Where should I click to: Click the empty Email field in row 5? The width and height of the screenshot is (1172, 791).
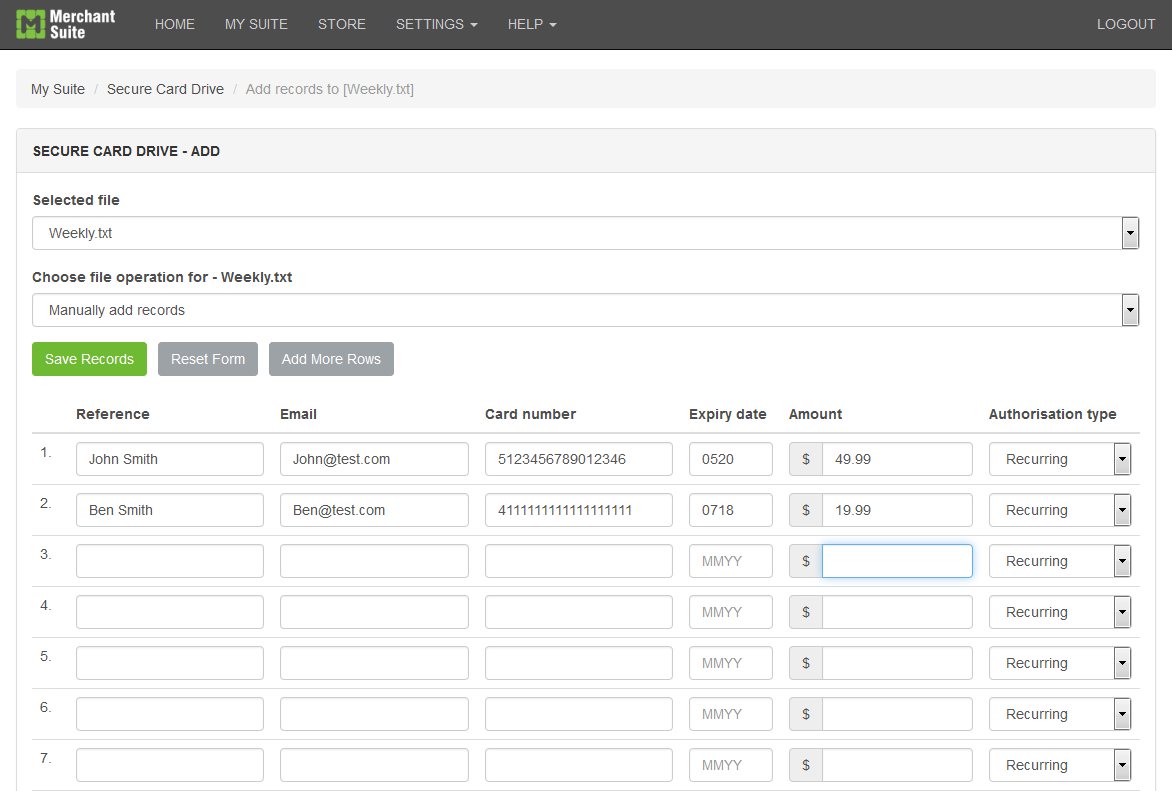click(374, 663)
